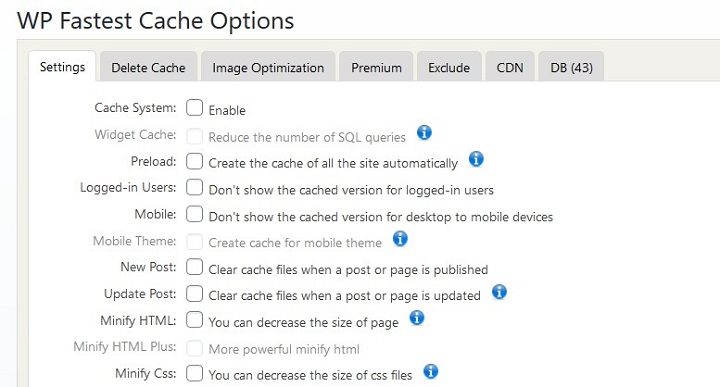Viewport: 720px width, 387px height.
Task: Select the Exclude tab
Action: 449,67
